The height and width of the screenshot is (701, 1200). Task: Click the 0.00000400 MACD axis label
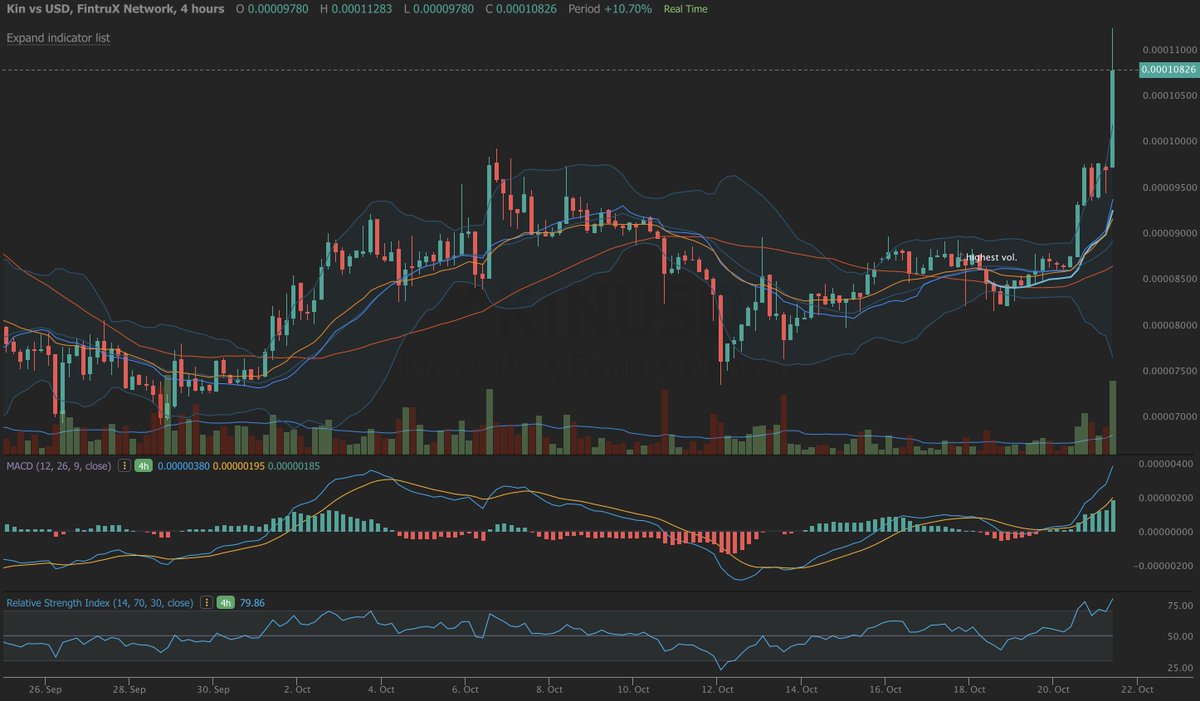pos(1167,464)
